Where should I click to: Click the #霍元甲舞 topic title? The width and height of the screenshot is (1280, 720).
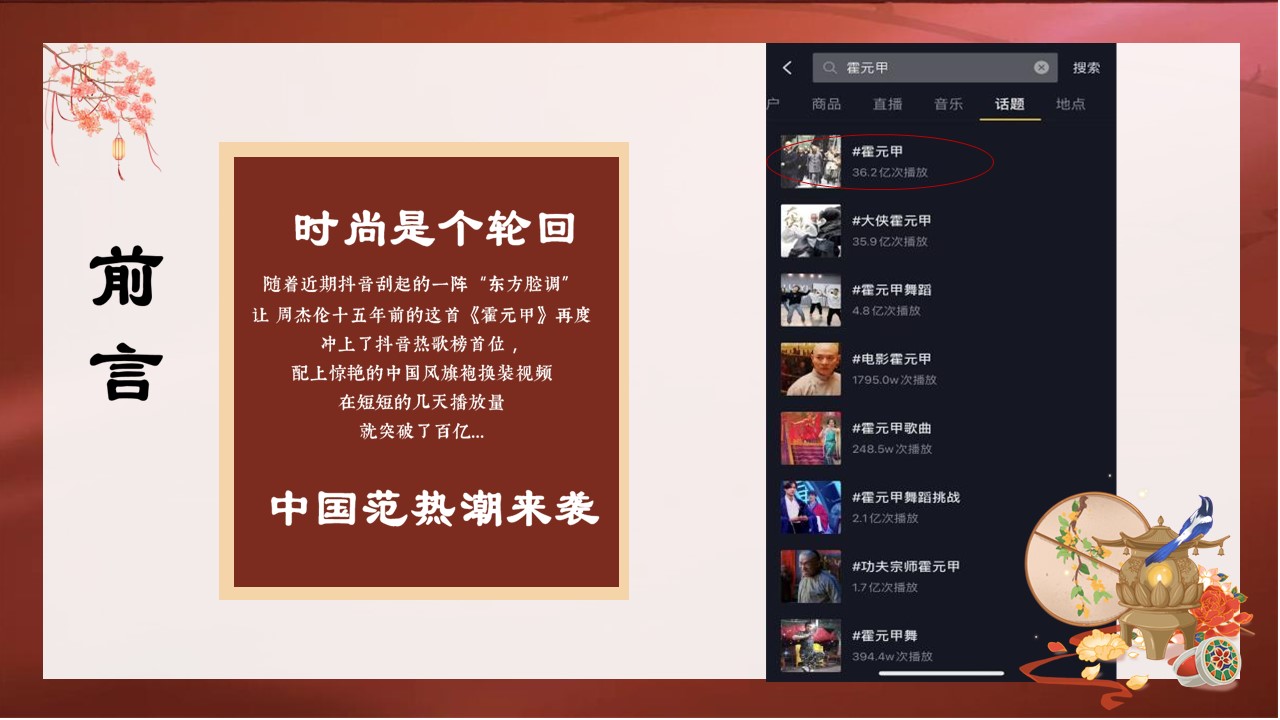click(x=885, y=635)
